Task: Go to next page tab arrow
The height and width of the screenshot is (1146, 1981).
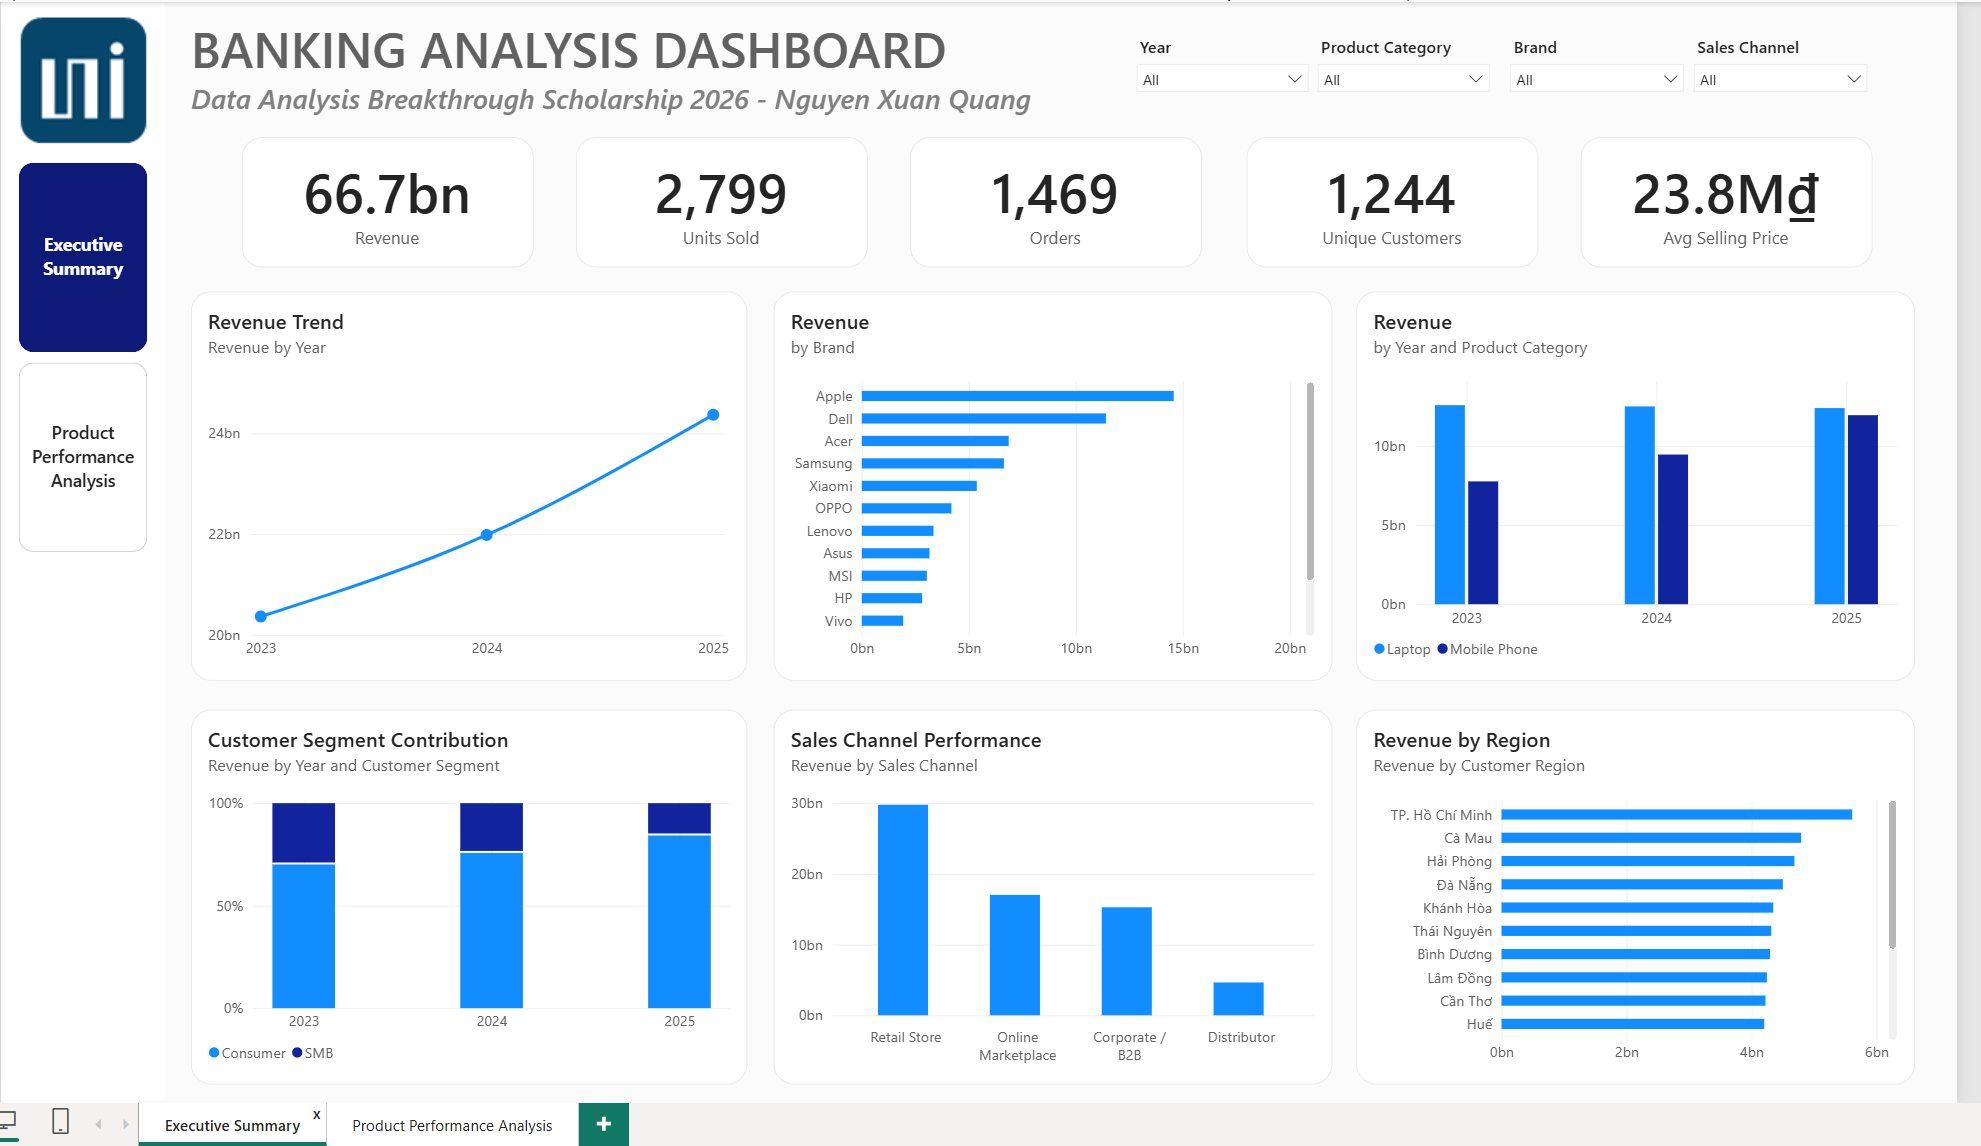Action: pyautogui.click(x=126, y=1125)
